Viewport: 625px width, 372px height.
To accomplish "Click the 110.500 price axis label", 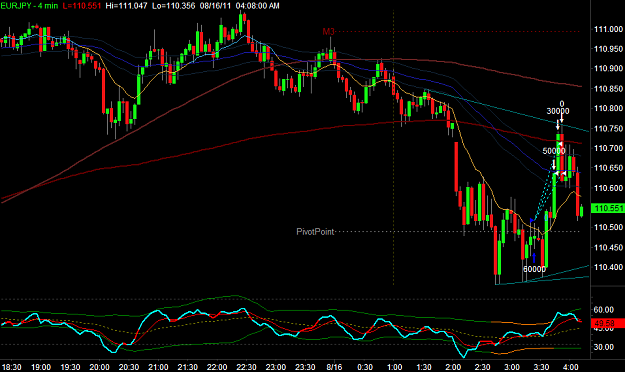I will [x=608, y=227].
